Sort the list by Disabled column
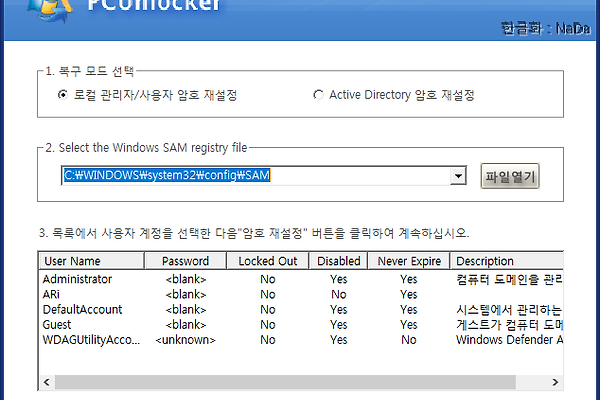The width and height of the screenshot is (600, 400). click(x=338, y=261)
